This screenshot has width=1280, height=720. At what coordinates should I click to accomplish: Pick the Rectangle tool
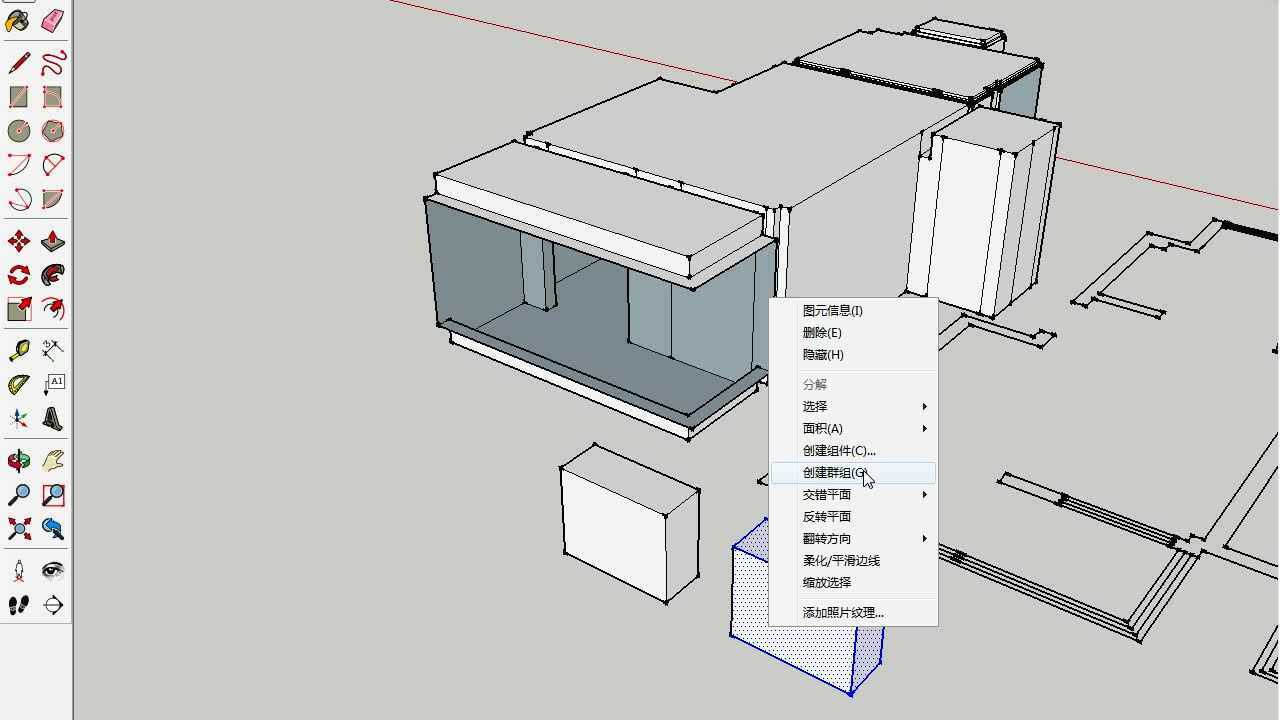click(17, 96)
